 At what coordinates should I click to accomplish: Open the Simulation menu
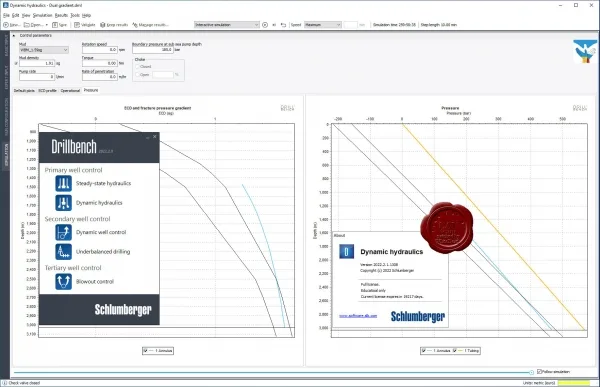coord(42,15)
